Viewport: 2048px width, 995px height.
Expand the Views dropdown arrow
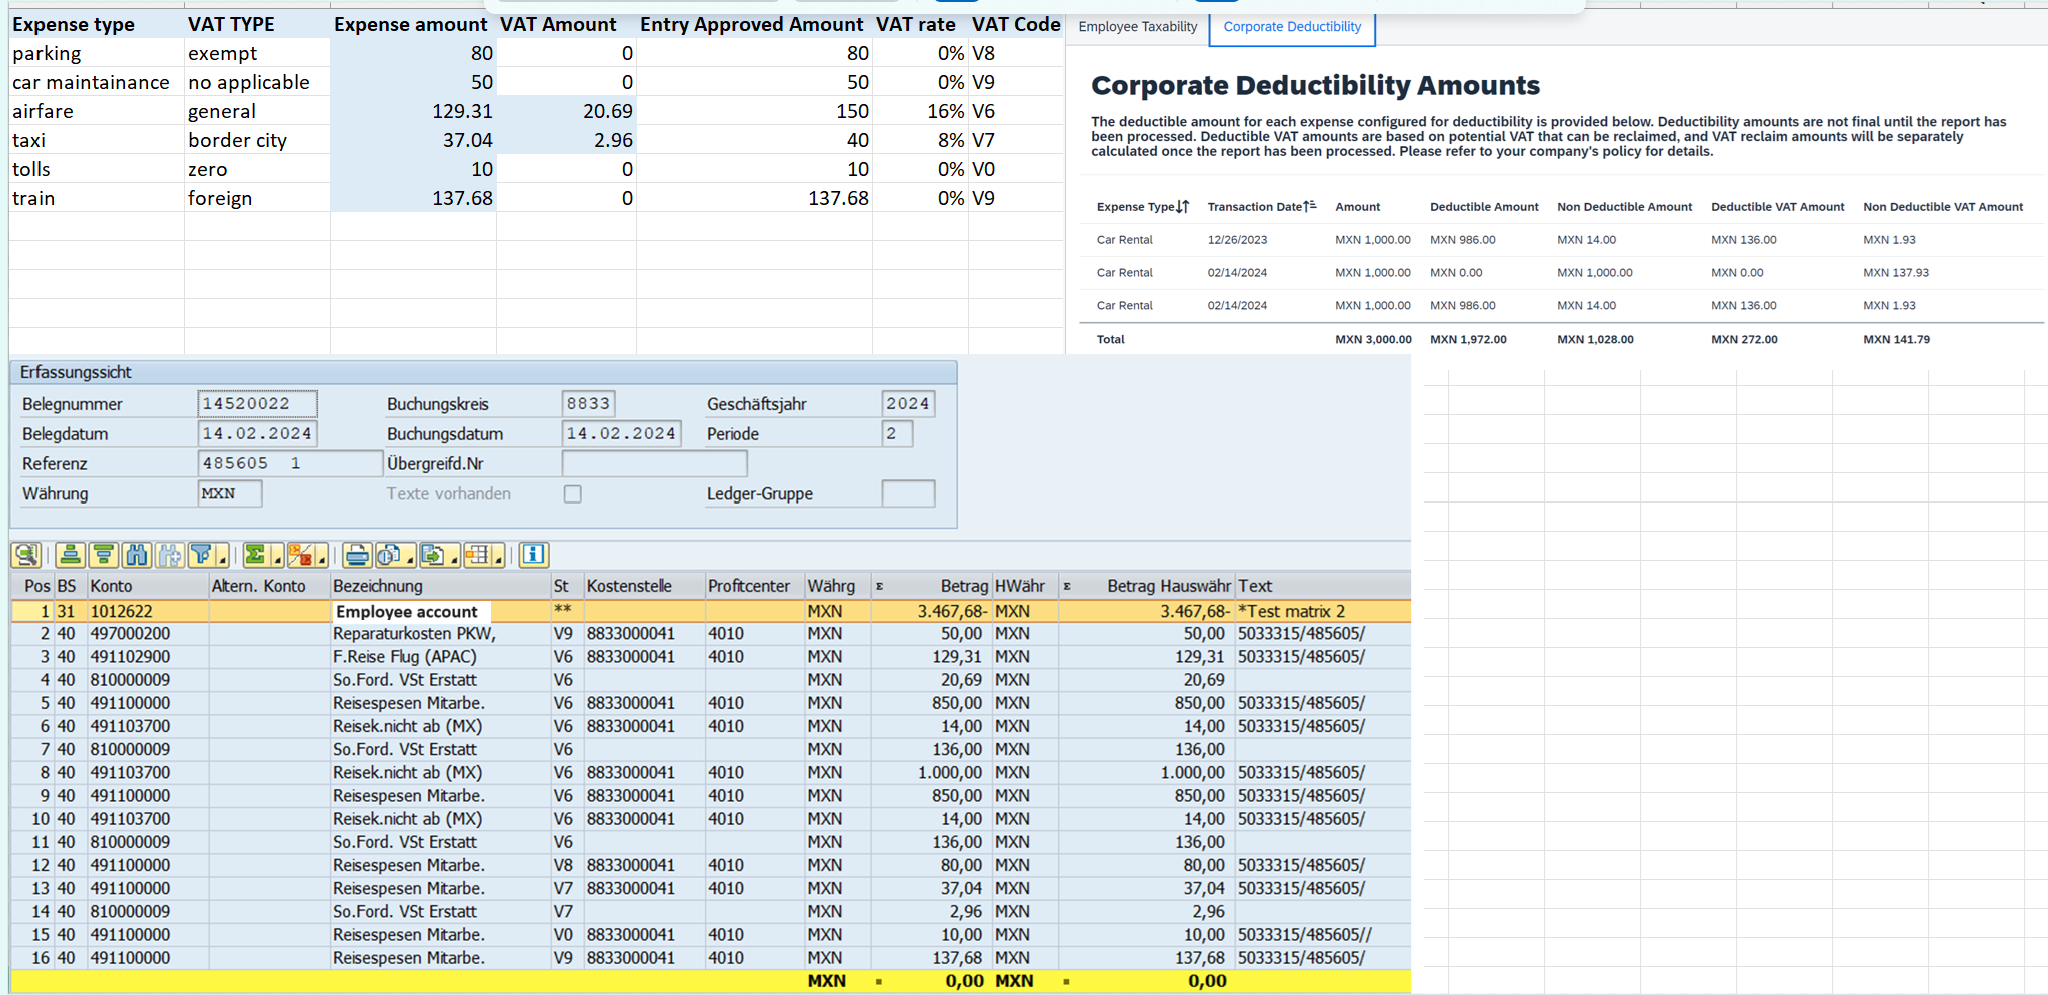410,559
